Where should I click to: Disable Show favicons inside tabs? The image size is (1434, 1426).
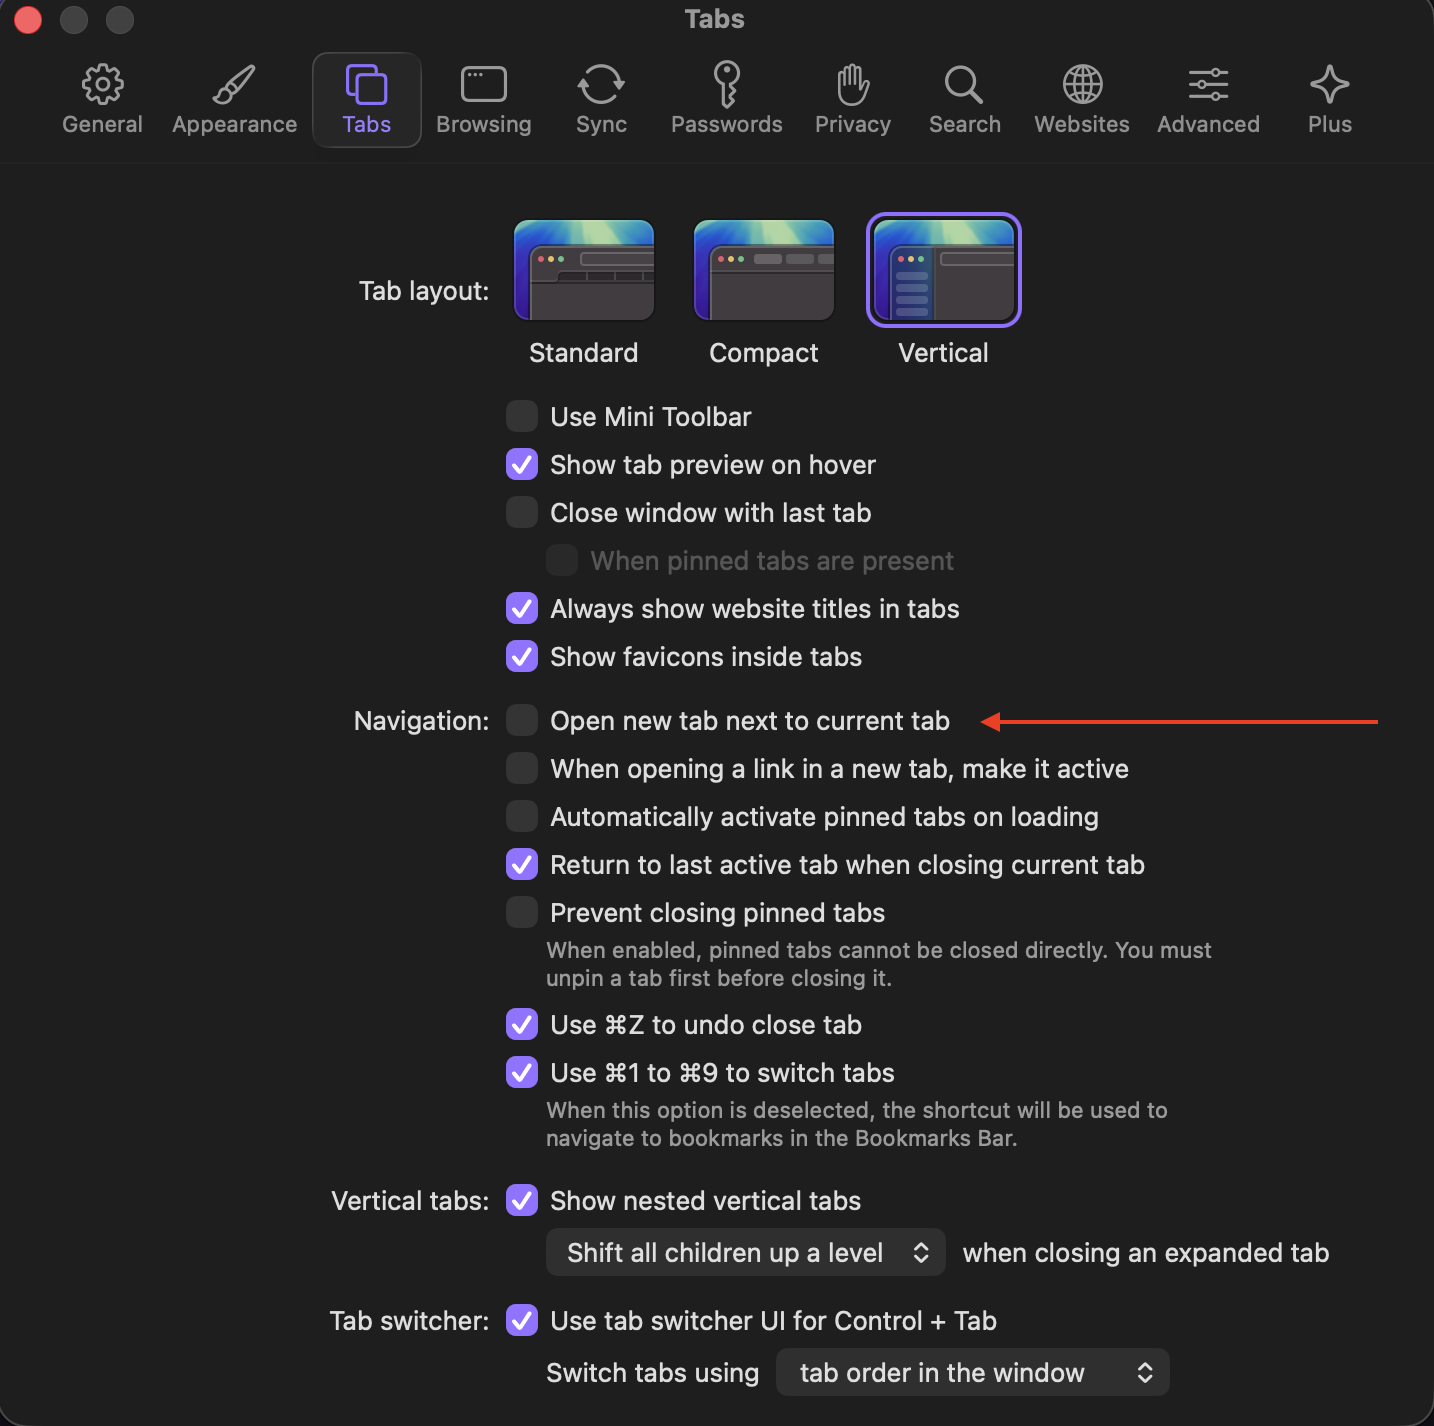[522, 657]
